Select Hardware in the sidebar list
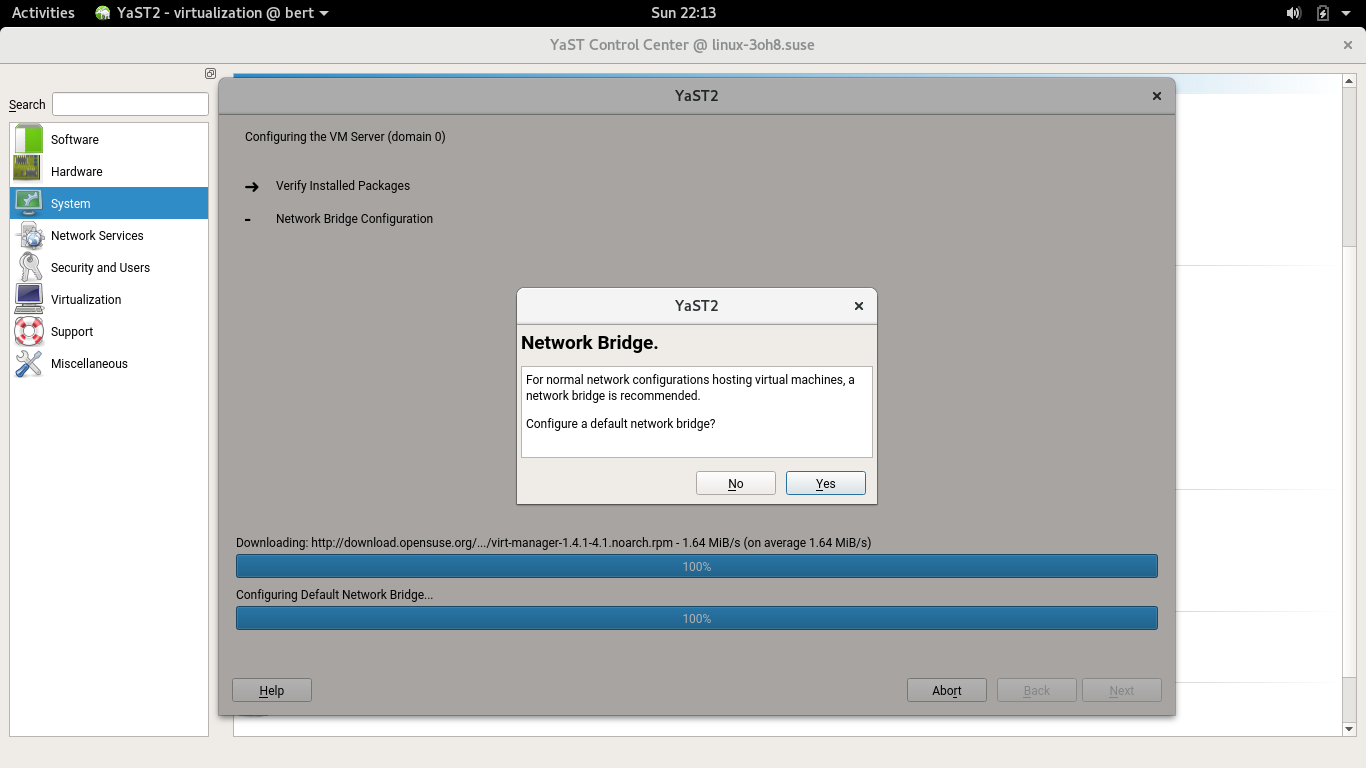Viewport: 1366px width, 768px height. point(109,171)
